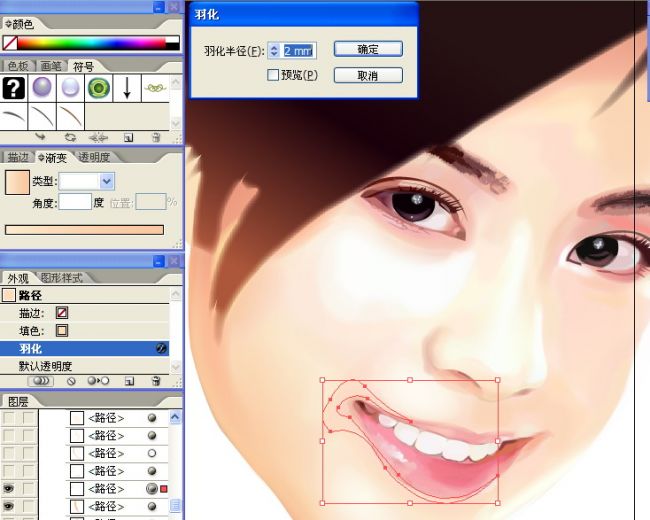This screenshot has height=520, width=650.
Task: Toggle the bottom visible layer's eye icon
Action: (9, 507)
